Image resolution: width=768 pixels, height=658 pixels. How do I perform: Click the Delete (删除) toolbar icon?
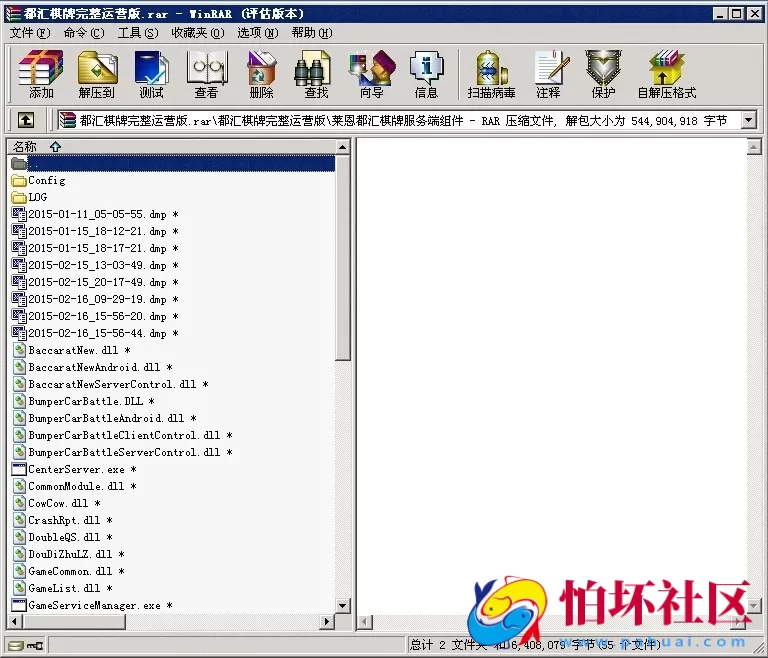pyautogui.click(x=261, y=75)
